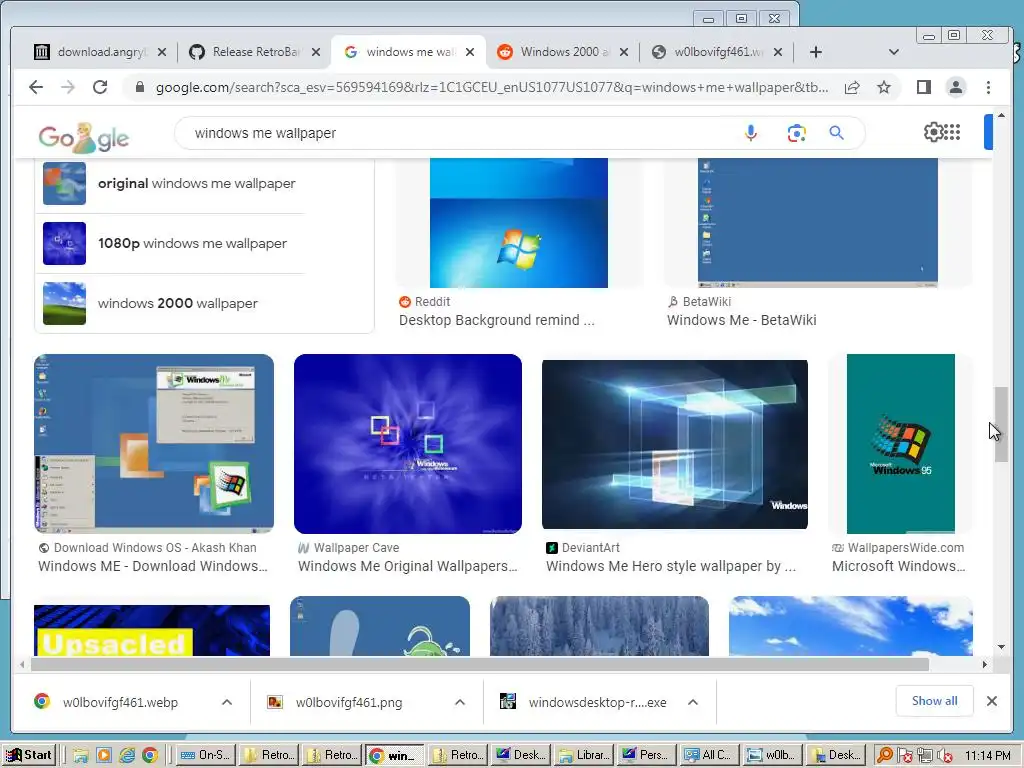
Task: Click the Google doodle logo
Action: [84, 137]
